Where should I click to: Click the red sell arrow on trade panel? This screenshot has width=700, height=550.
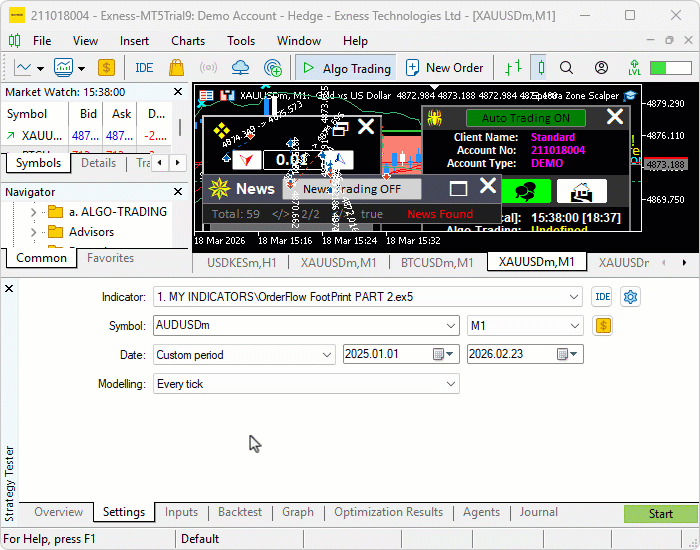(x=247, y=160)
